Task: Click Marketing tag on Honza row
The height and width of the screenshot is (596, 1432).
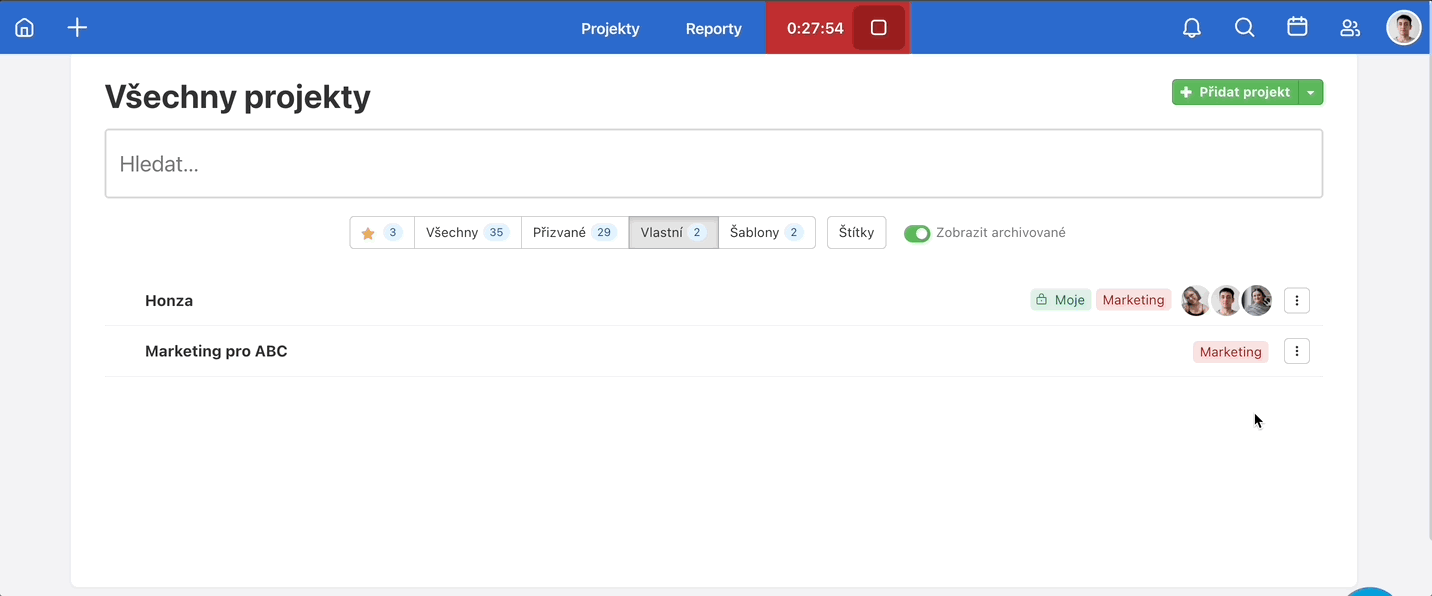Action: (x=1134, y=300)
